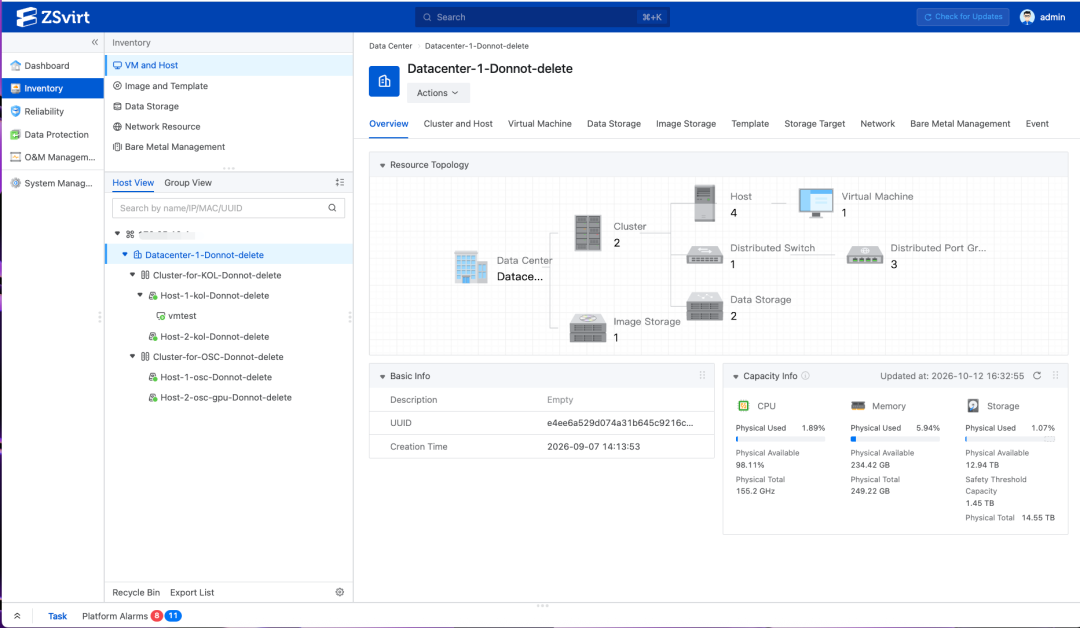Screen dimensions: 1080x628
Task: Click the Distributed Switch topology icon
Action: [x=704, y=255]
